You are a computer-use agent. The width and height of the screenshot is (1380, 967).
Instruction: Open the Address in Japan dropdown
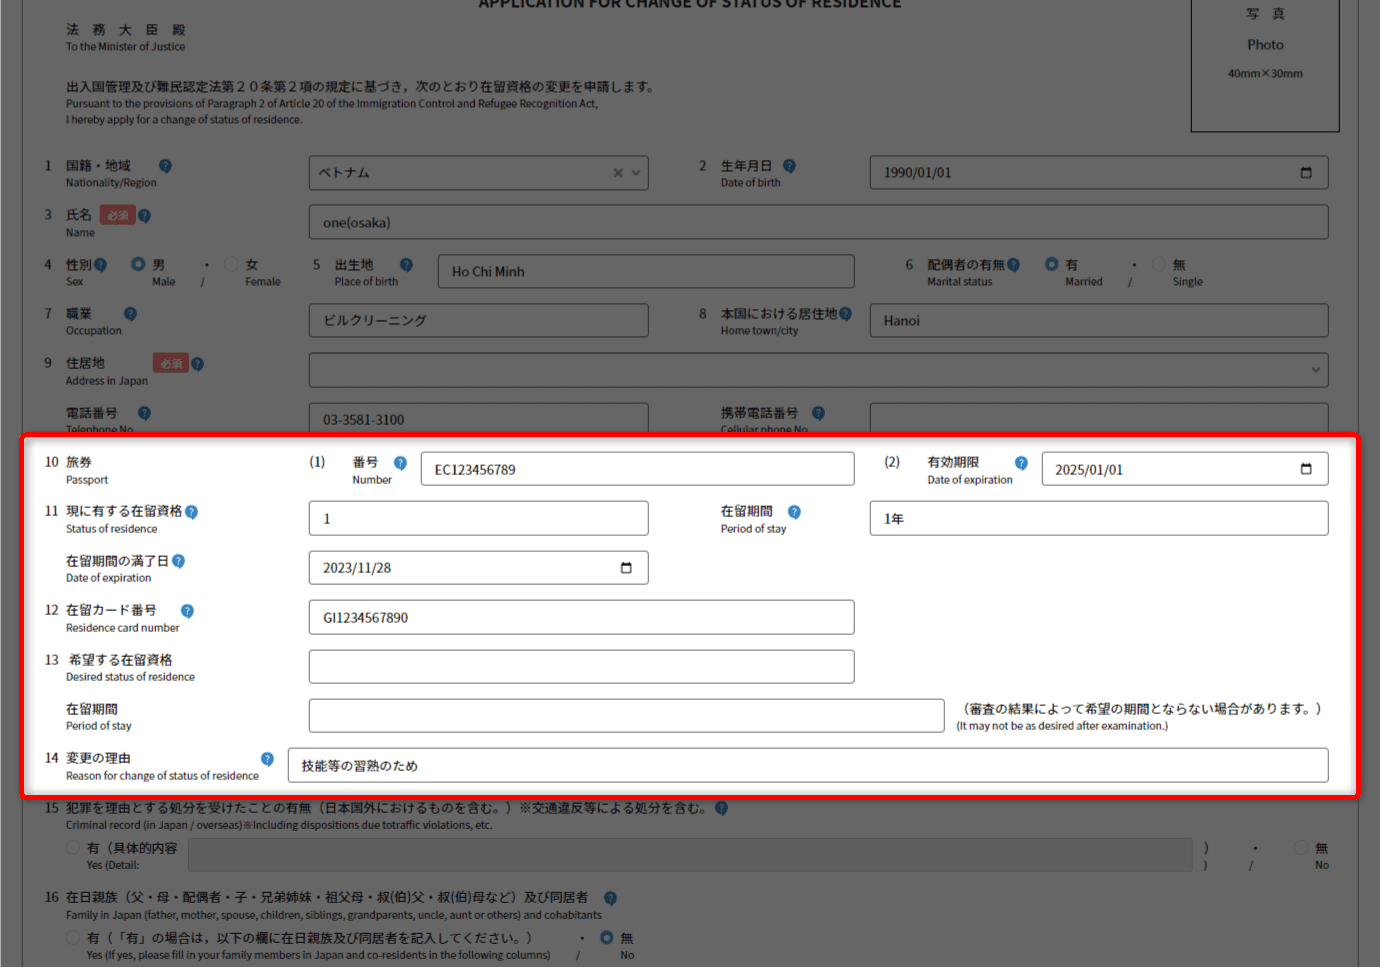(x=1315, y=370)
